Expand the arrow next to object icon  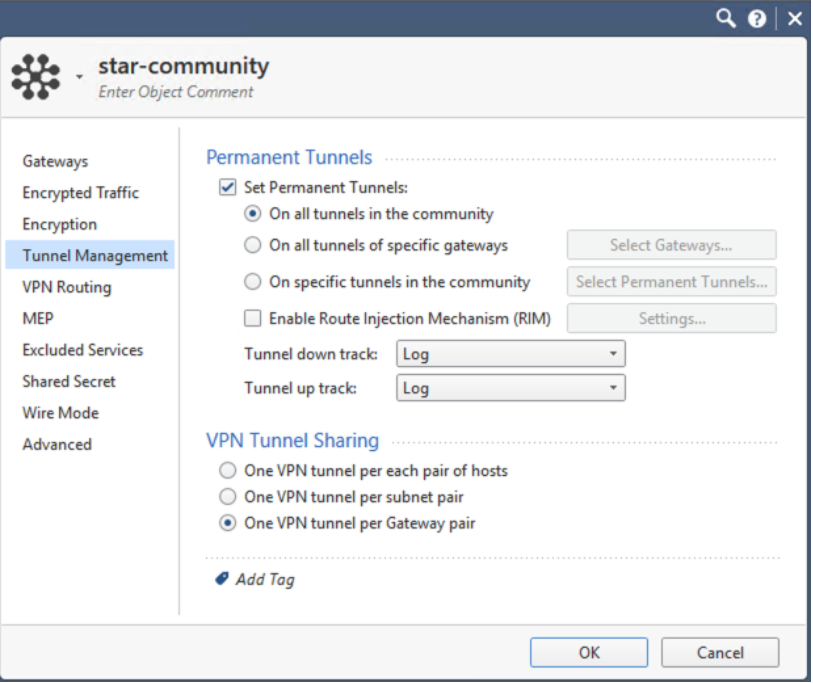click(78, 77)
